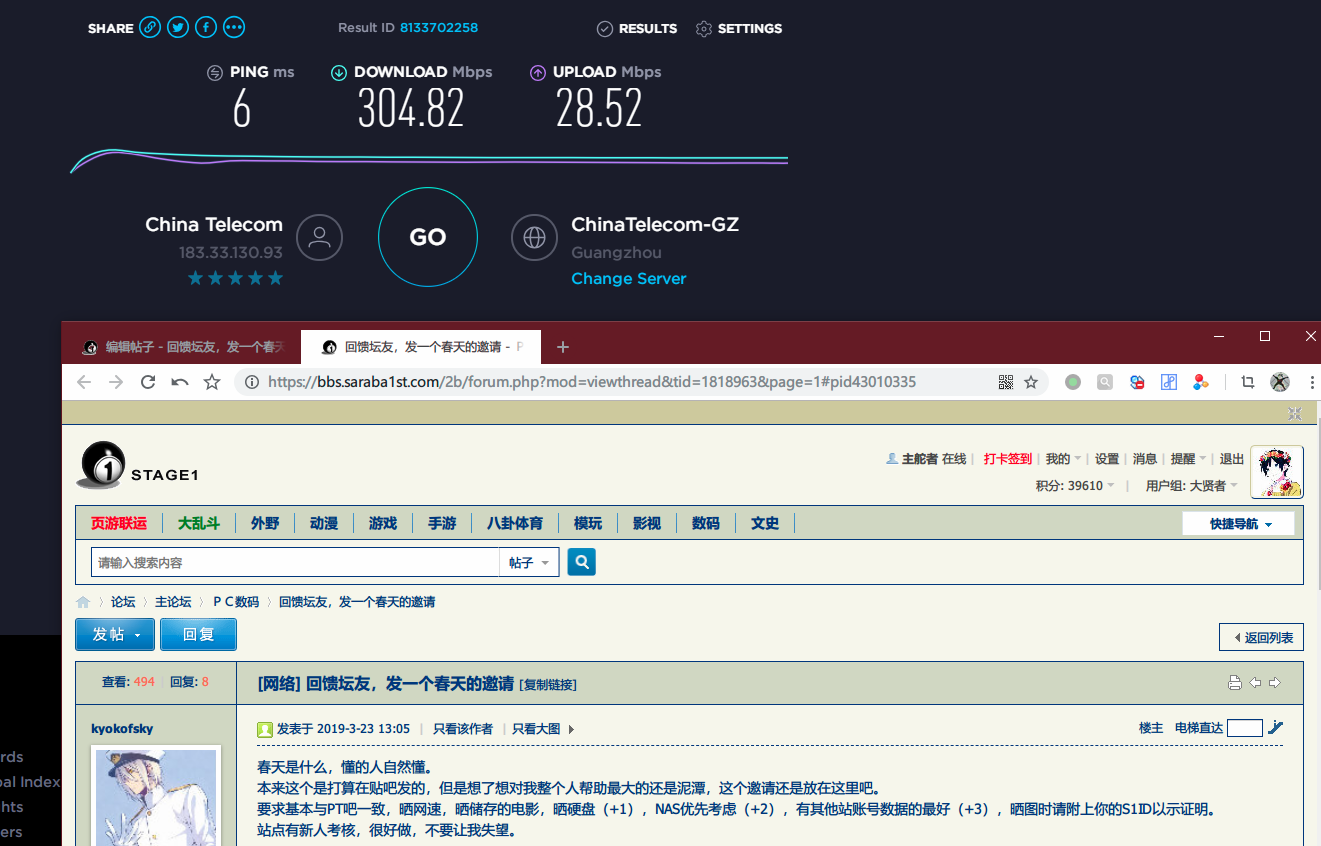This screenshot has height=846, width=1321.
Task: Open Speedtest RESULTS page
Action: click(x=637, y=28)
